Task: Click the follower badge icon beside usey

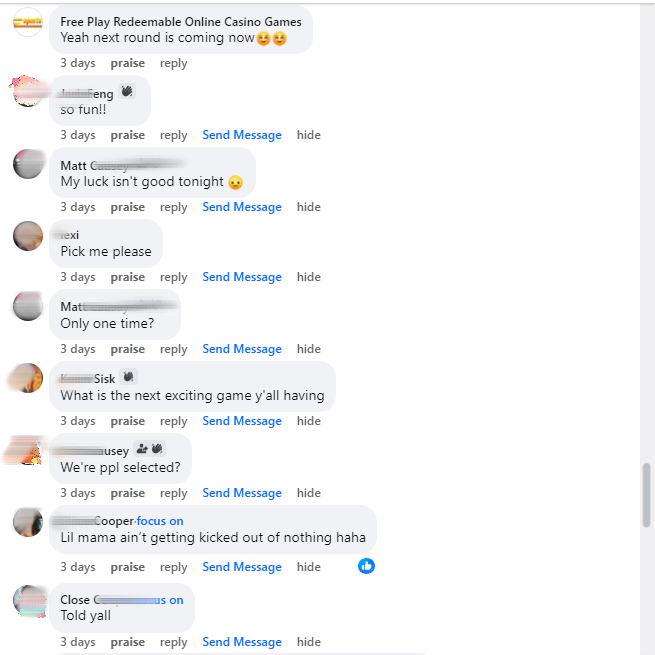Action: tap(142, 449)
